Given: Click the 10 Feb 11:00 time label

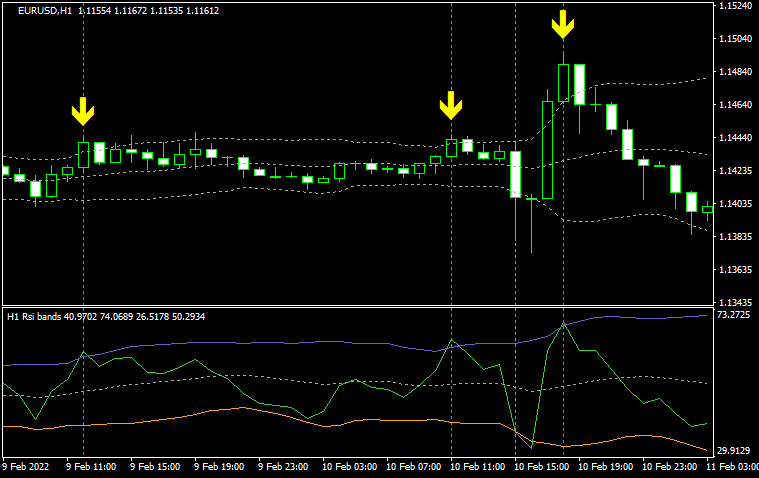Looking at the screenshot, I should tap(477, 467).
